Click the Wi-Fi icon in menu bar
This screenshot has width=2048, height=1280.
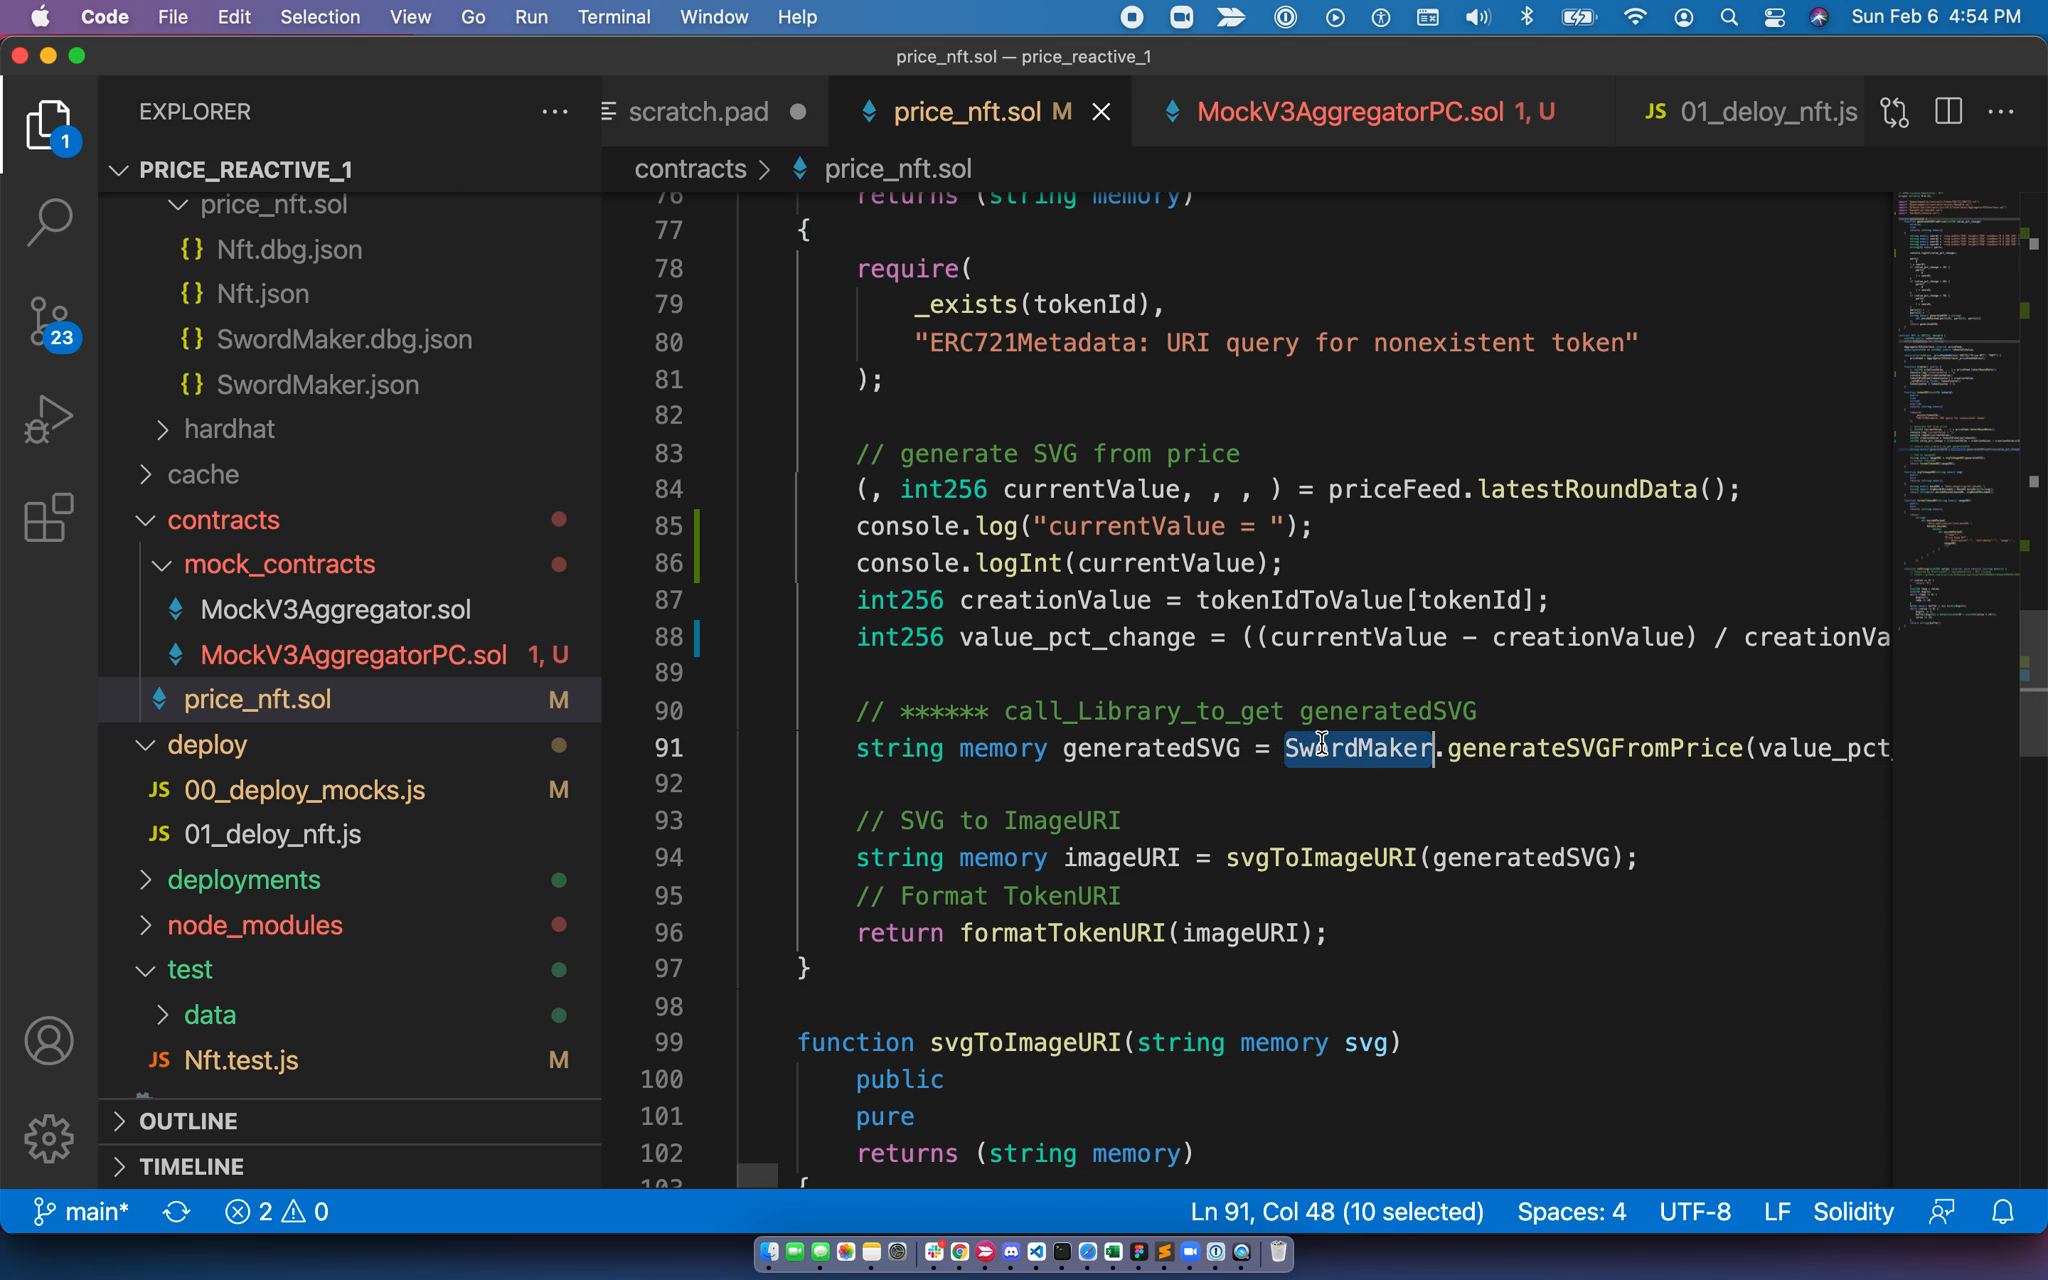1635,17
